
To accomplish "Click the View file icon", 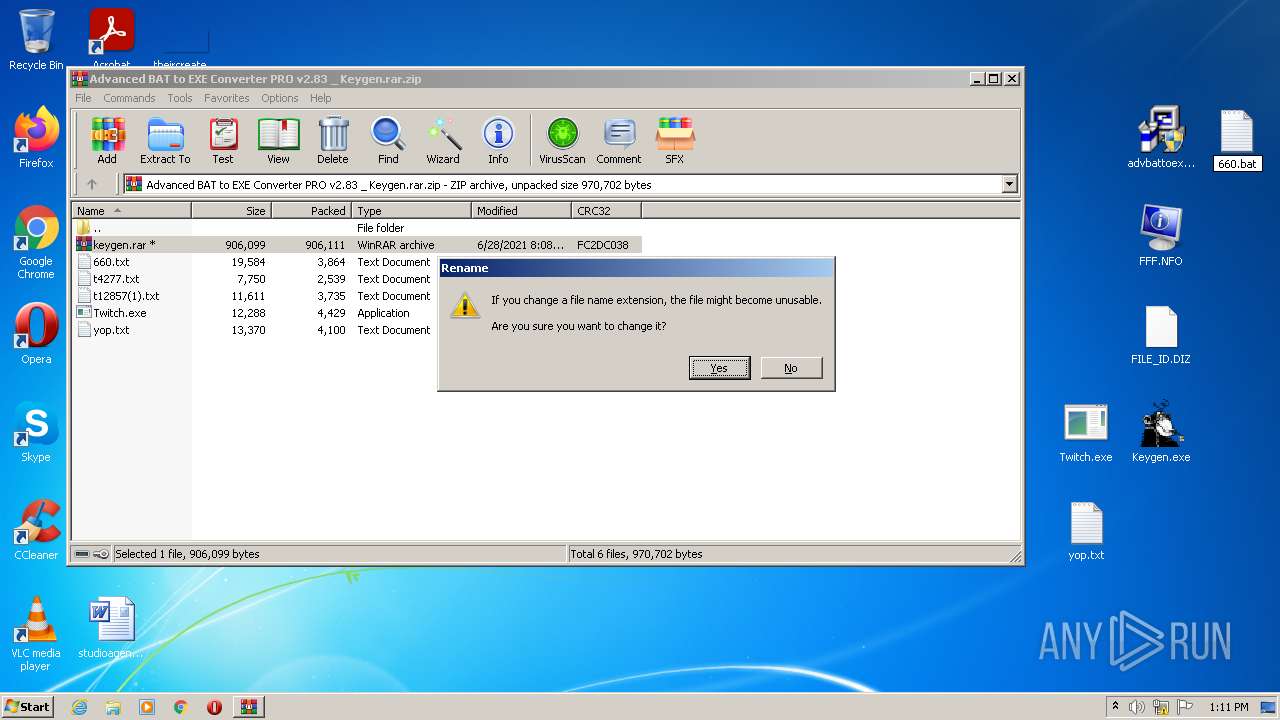I will (x=278, y=140).
